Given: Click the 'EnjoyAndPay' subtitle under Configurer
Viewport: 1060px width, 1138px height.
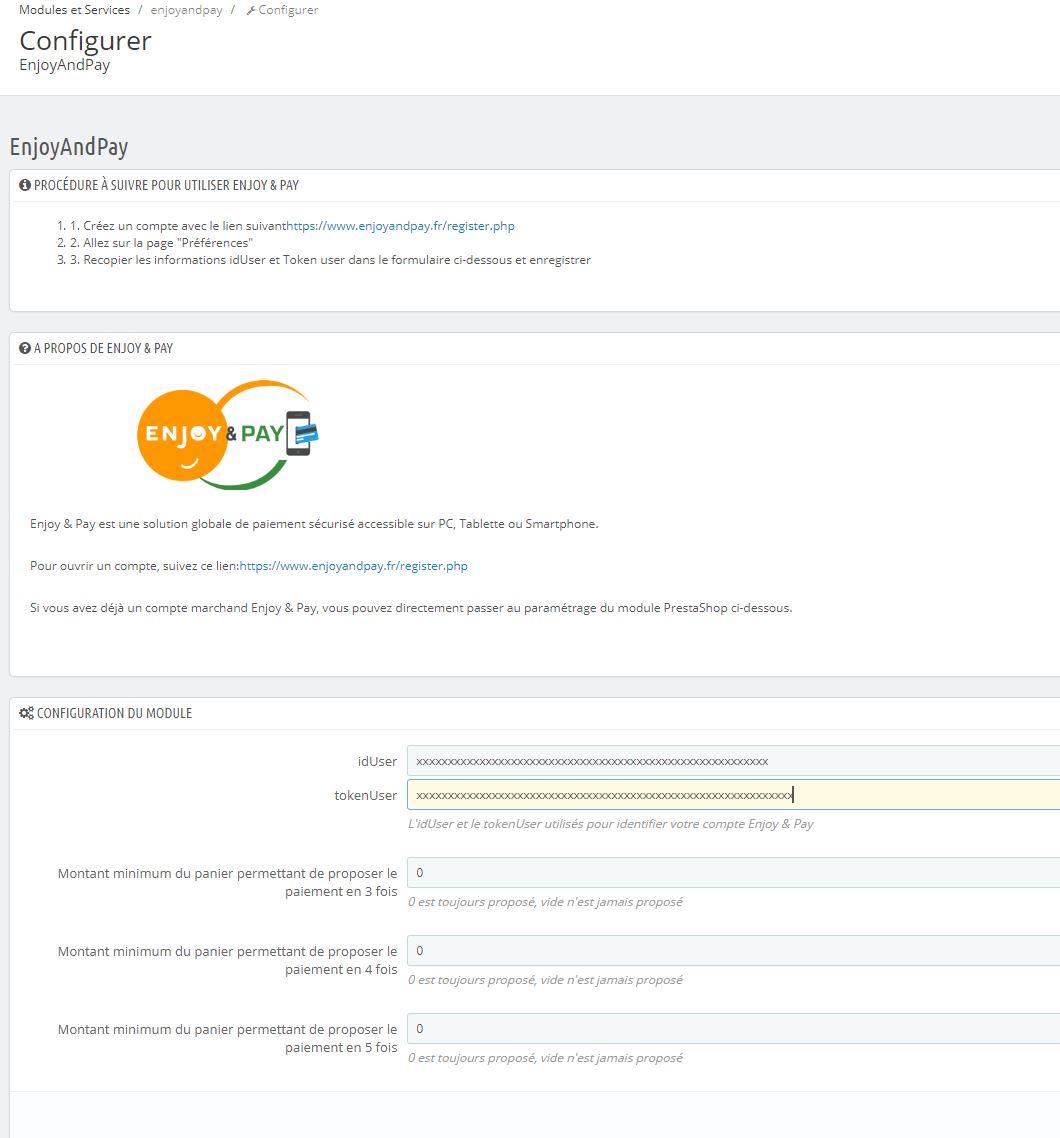Looking at the screenshot, I should tap(65, 65).
